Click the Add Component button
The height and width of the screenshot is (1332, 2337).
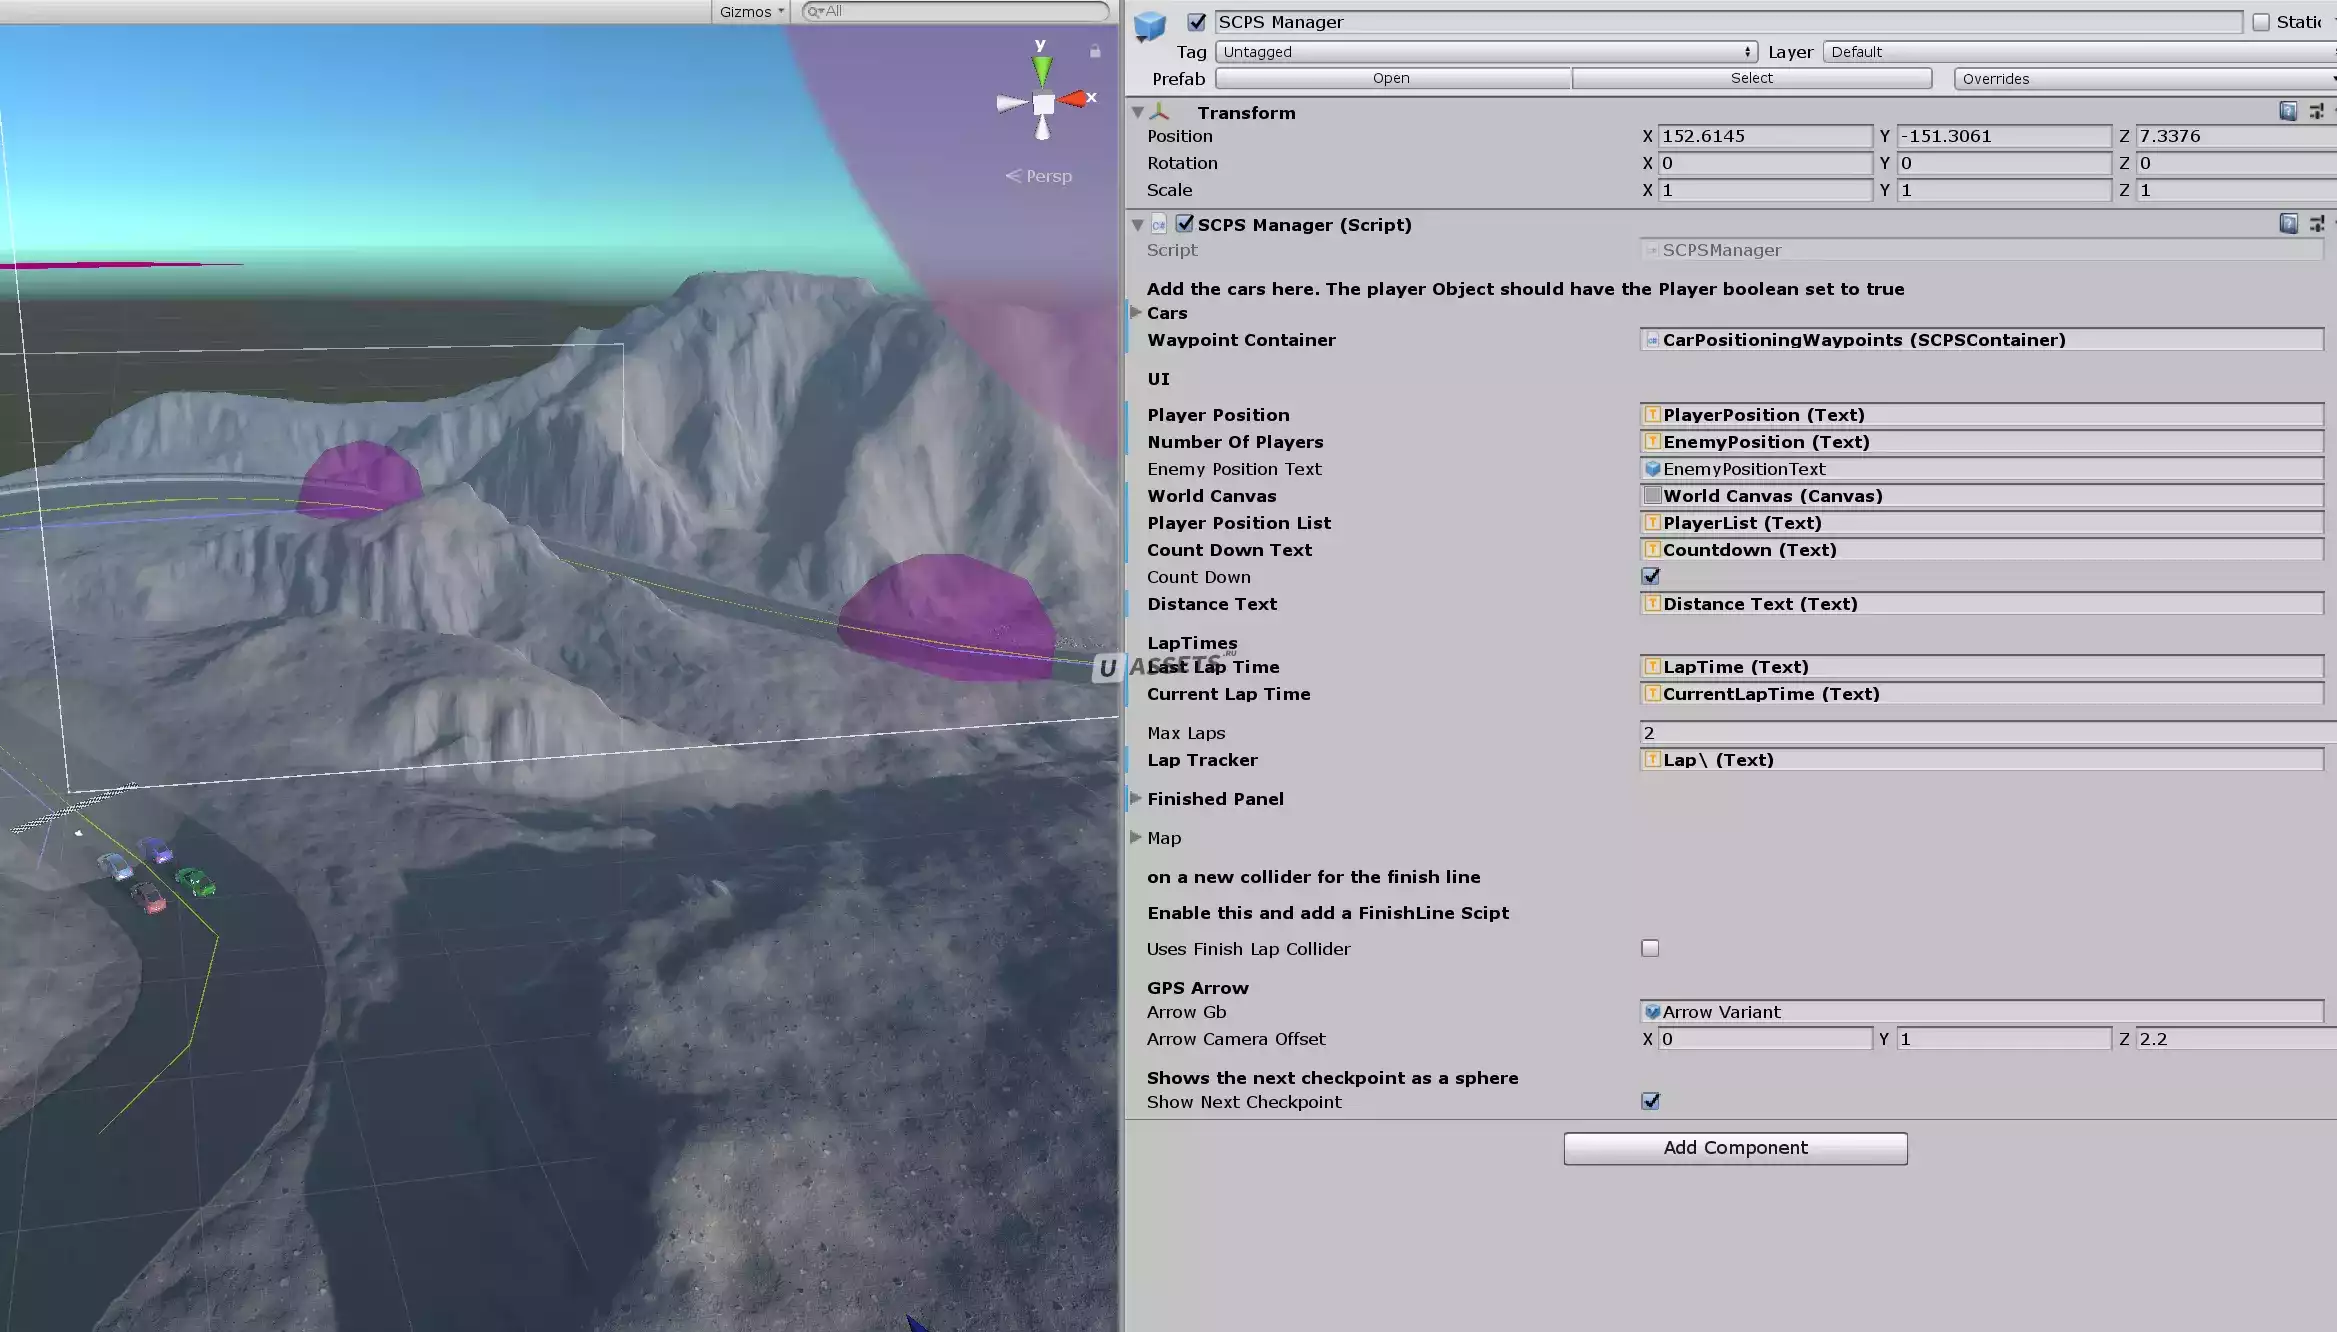coord(1734,1148)
